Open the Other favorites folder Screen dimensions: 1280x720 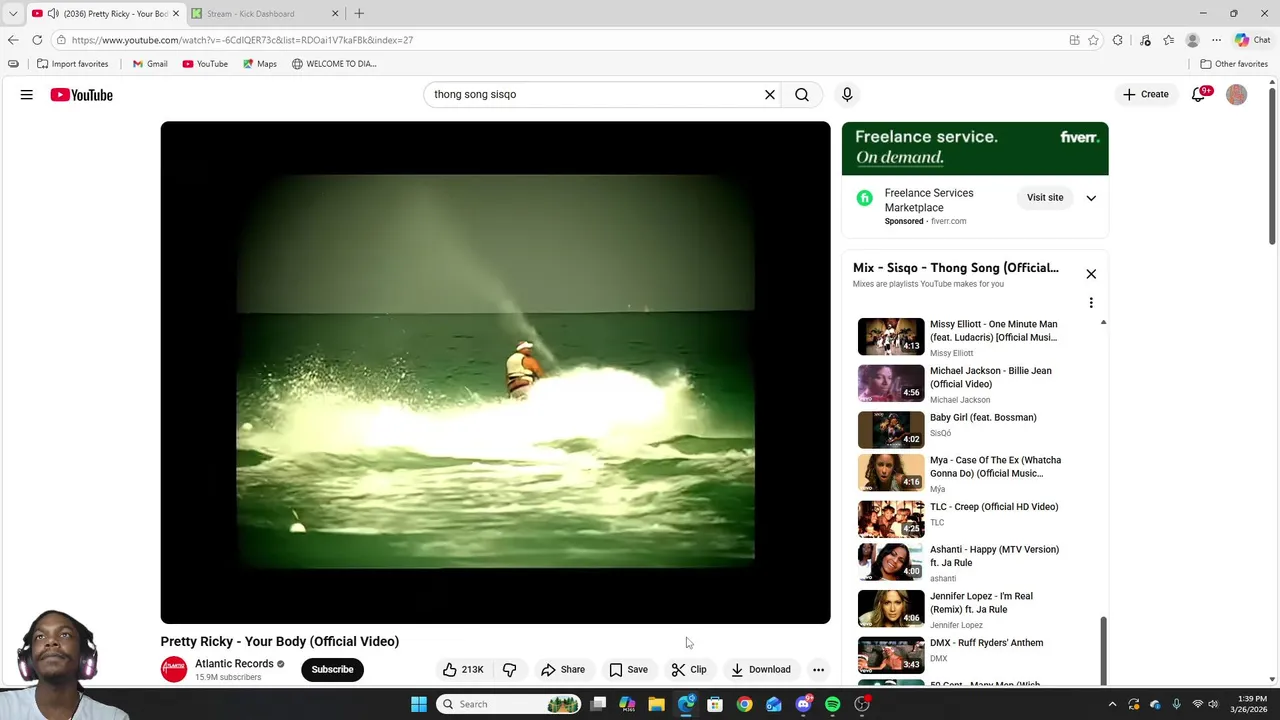(x=1234, y=64)
